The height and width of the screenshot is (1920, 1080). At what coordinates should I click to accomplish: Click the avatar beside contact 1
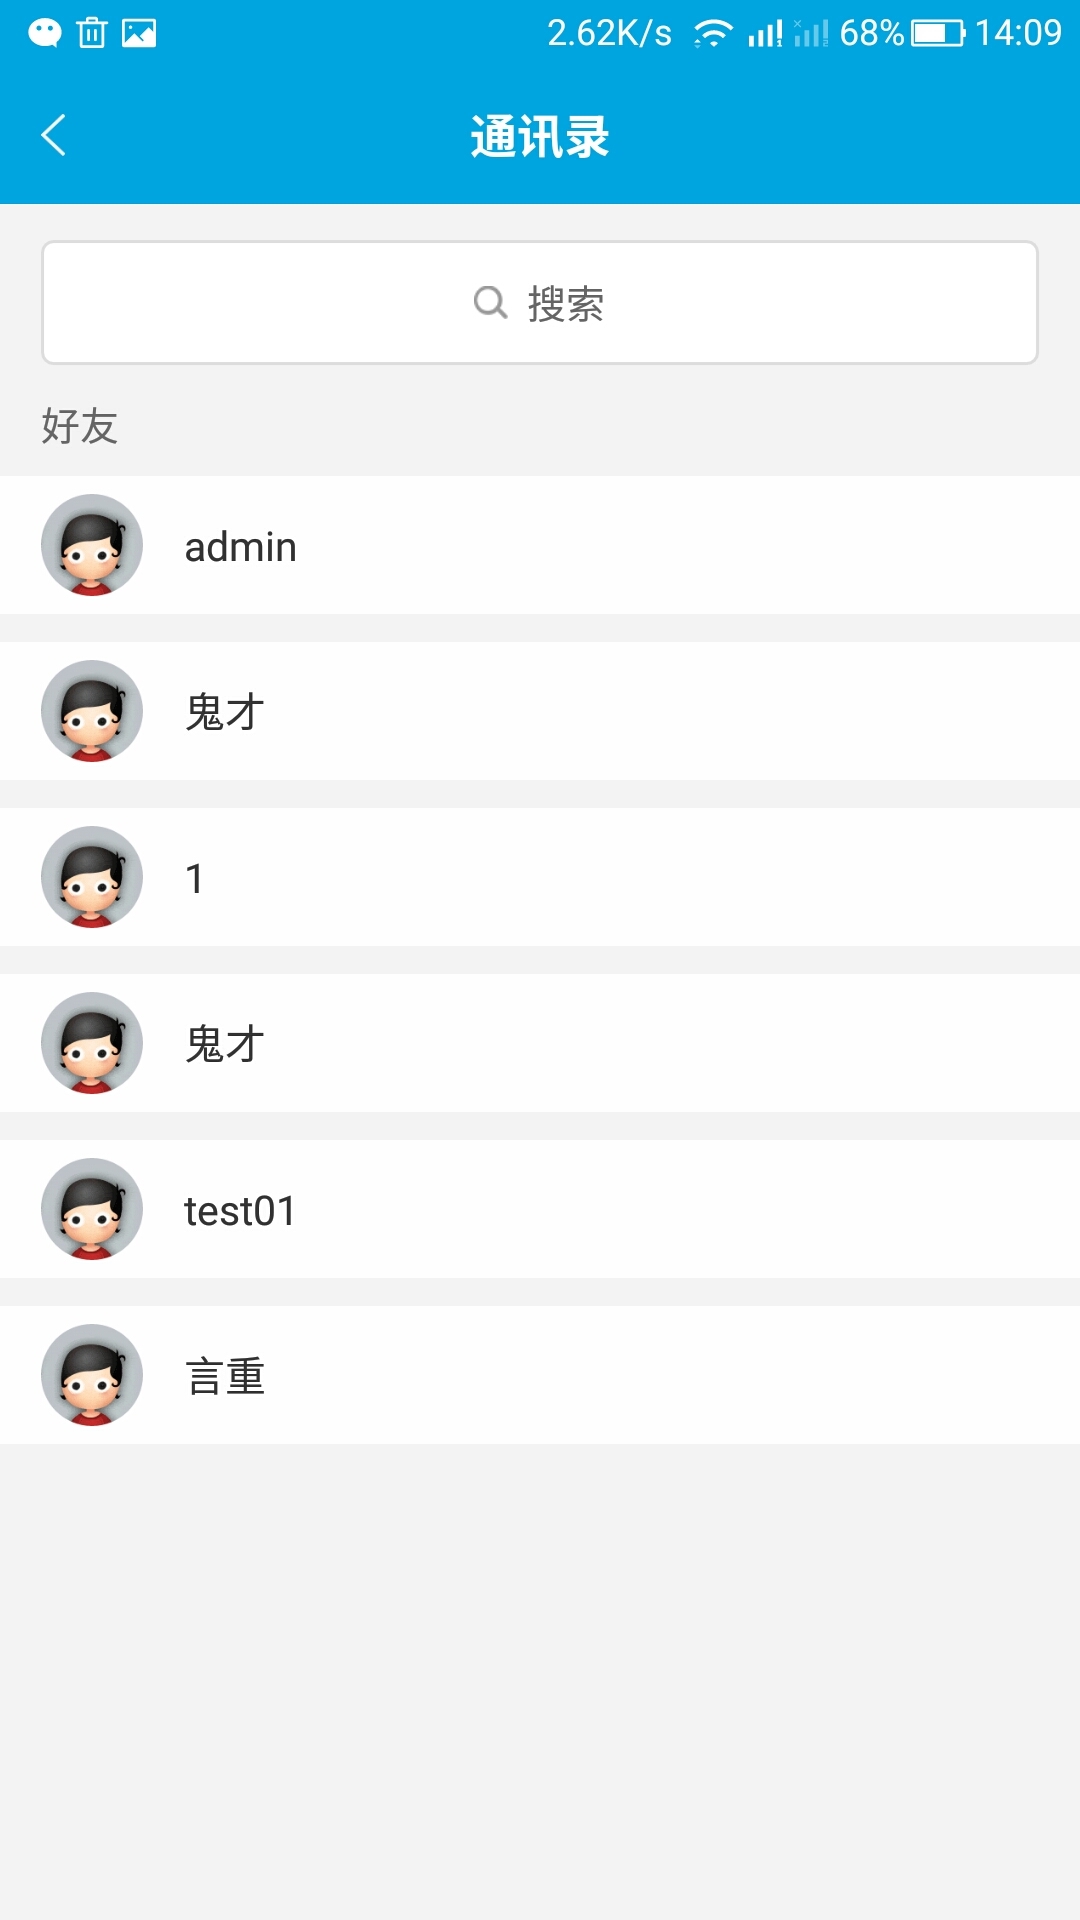point(91,877)
